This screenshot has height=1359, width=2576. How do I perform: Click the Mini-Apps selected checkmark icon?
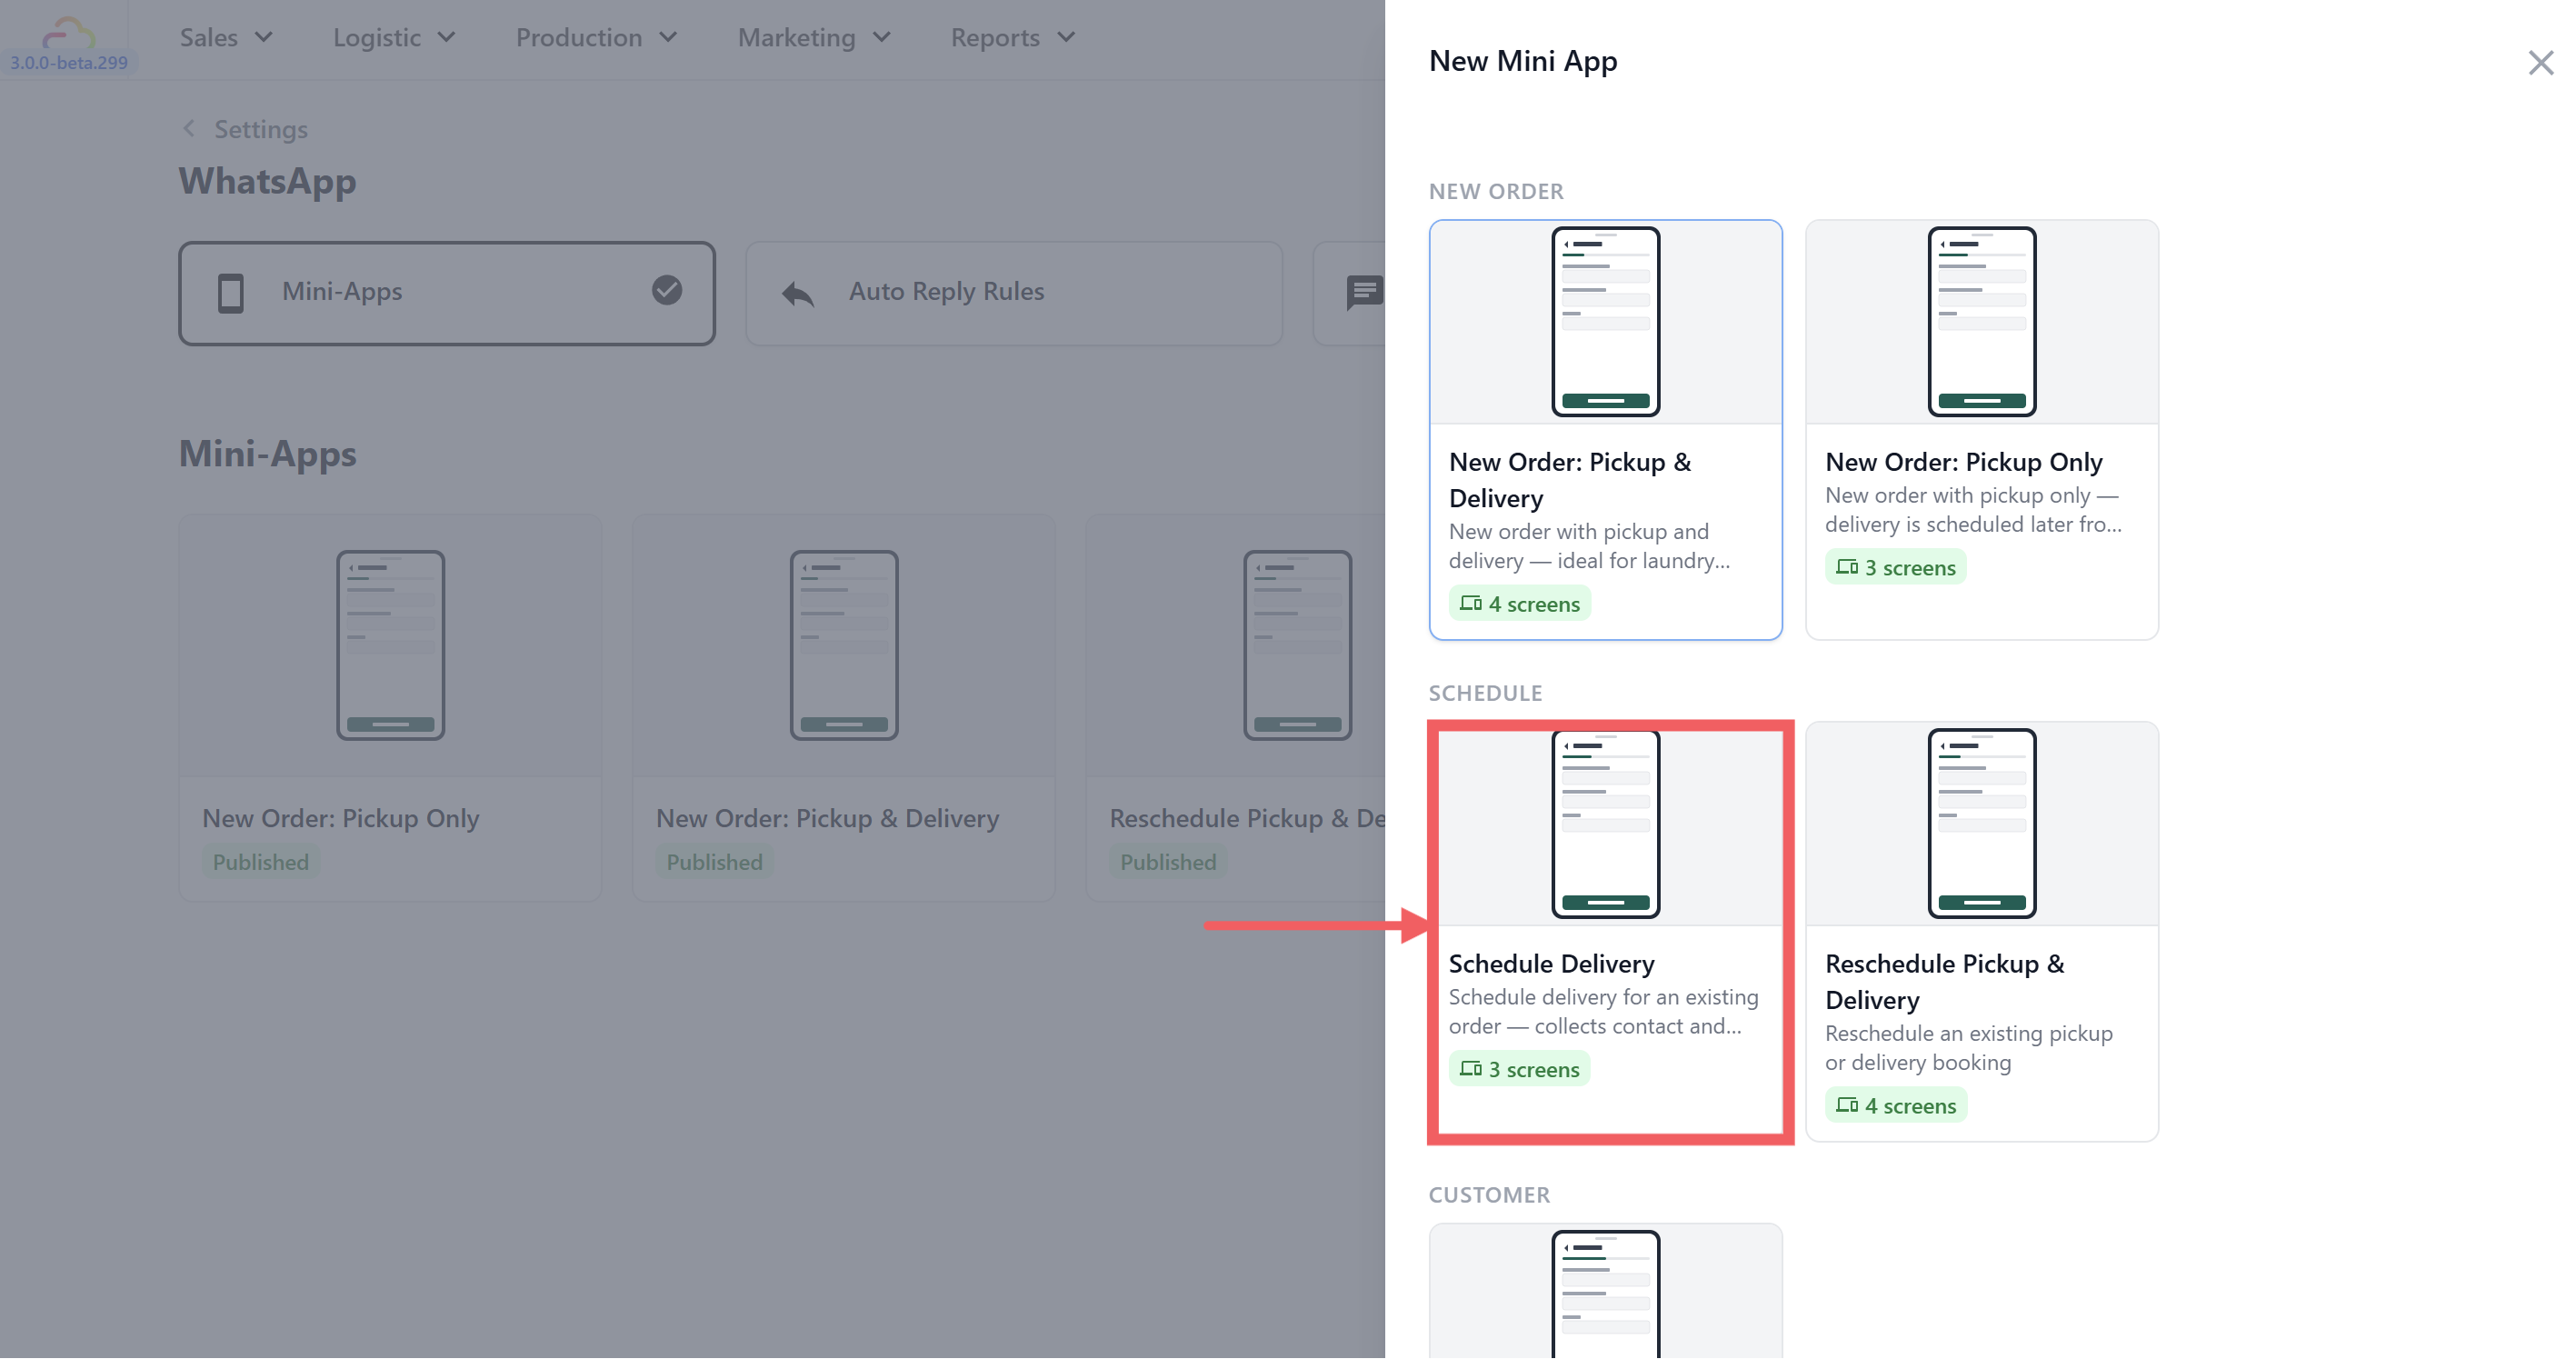point(667,290)
